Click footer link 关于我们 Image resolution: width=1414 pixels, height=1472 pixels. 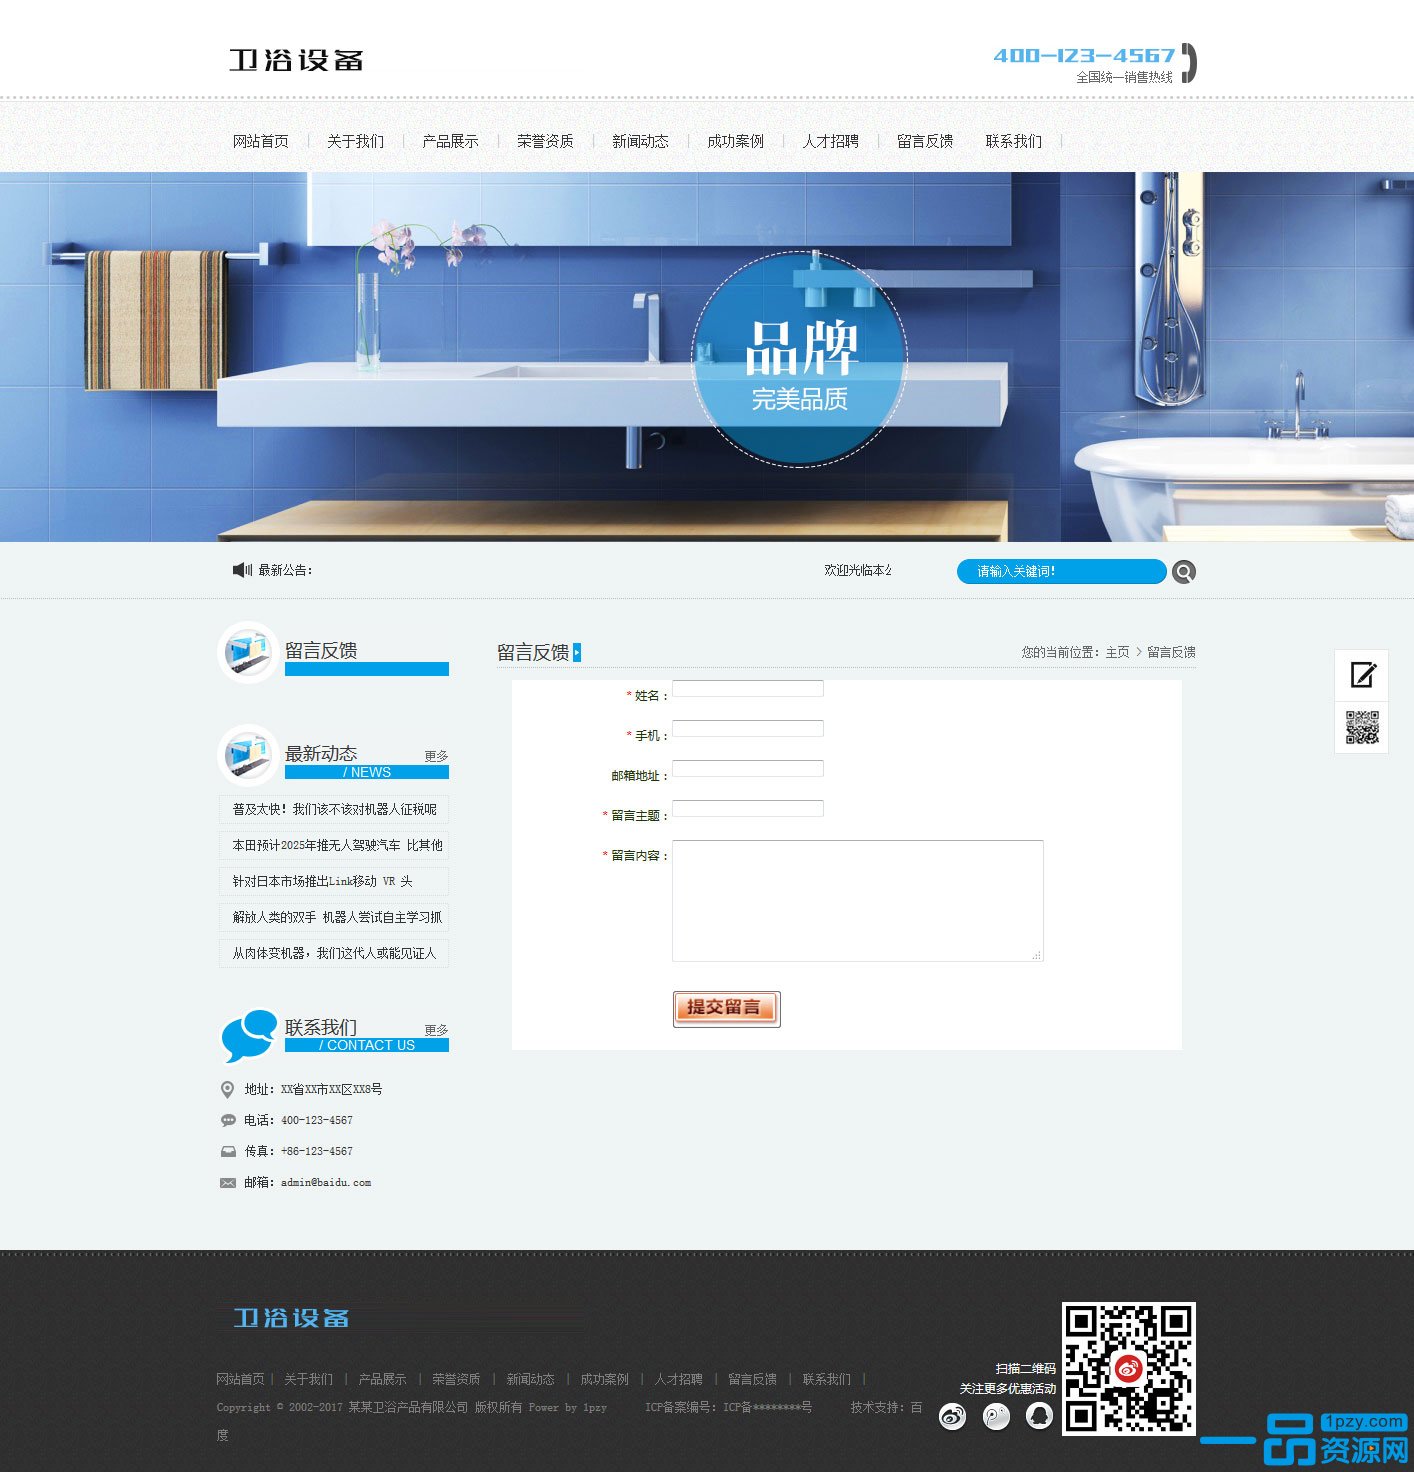[x=309, y=1379]
